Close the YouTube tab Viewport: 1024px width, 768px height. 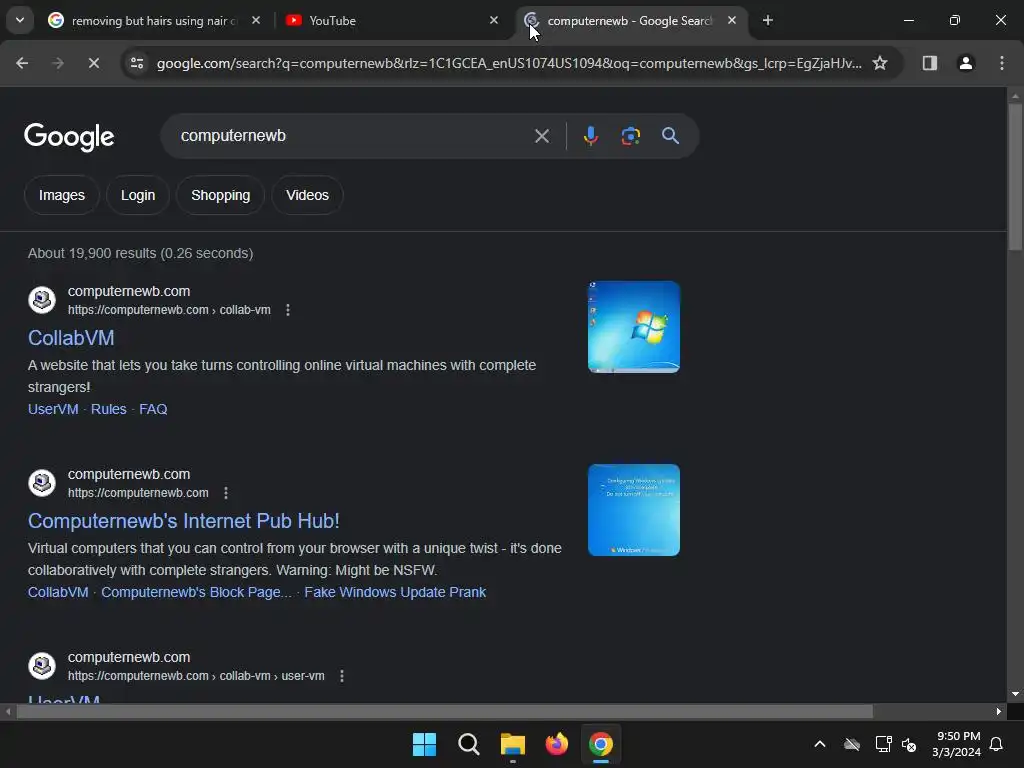pyautogui.click(x=494, y=20)
